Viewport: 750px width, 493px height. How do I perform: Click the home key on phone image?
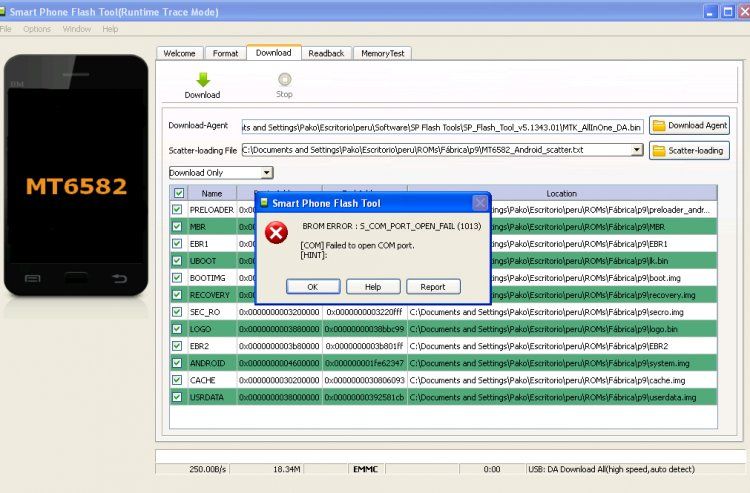coord(76,278)
